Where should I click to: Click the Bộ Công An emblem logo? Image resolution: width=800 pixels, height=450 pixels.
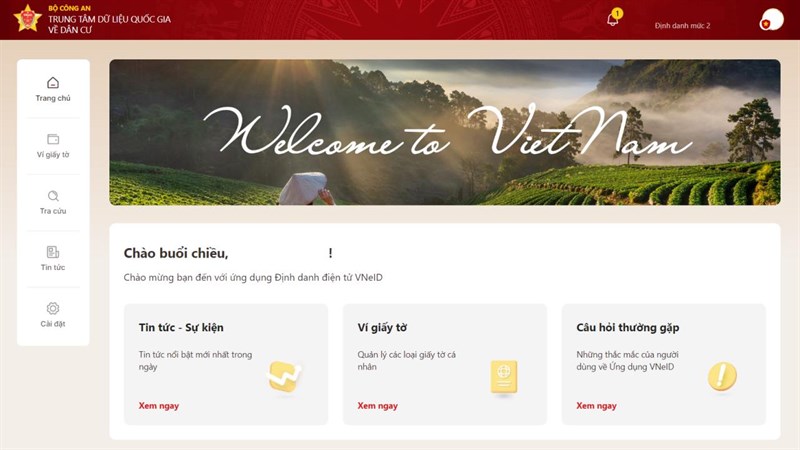point(28,18)
